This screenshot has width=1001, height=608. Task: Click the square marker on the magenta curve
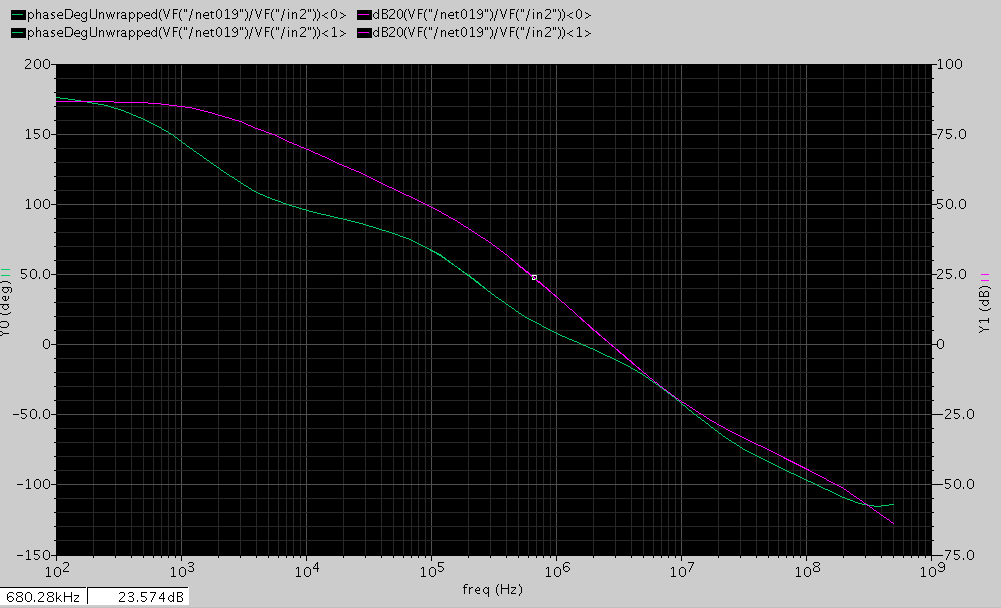click(x=534, y=277)
